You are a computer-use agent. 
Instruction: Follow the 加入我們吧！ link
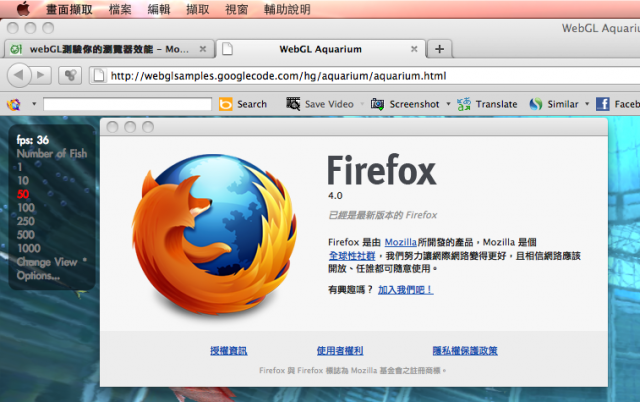click(x=405, y=290)
